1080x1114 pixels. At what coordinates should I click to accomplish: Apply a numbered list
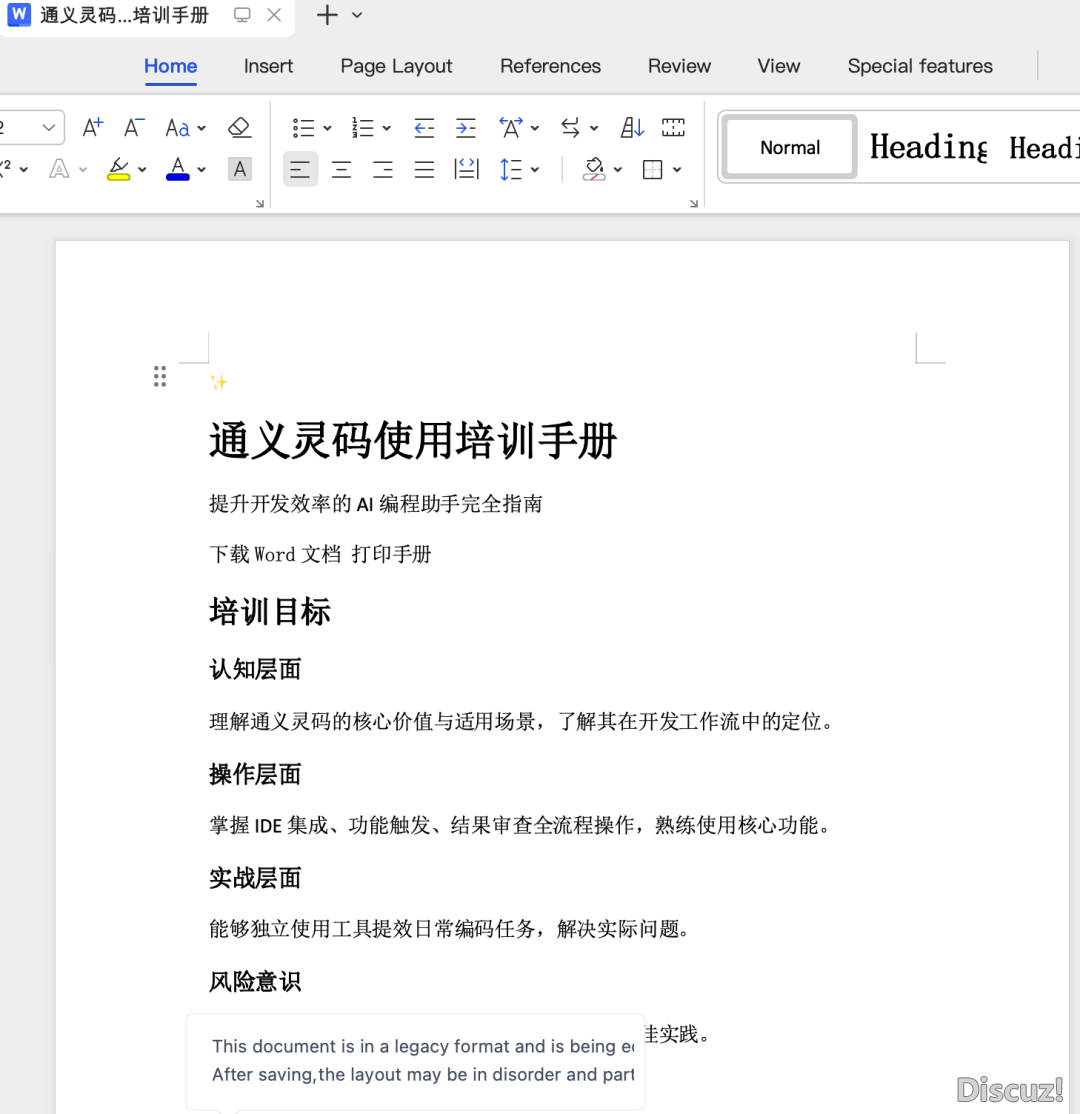tap(362, 128)
